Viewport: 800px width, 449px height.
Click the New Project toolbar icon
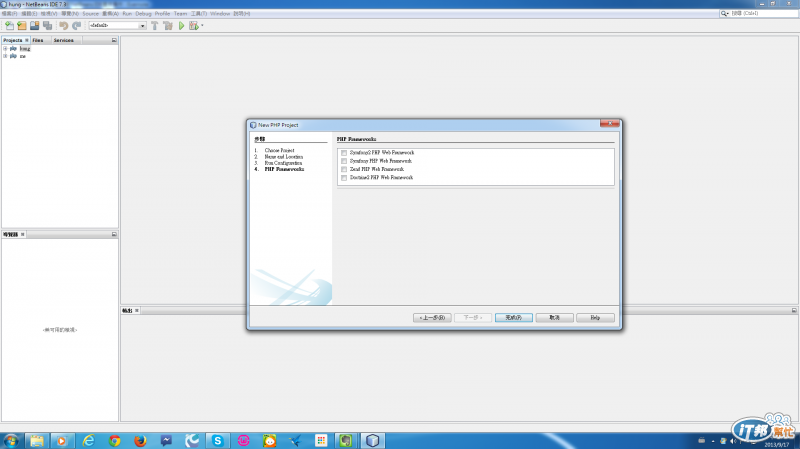(22, 26)
